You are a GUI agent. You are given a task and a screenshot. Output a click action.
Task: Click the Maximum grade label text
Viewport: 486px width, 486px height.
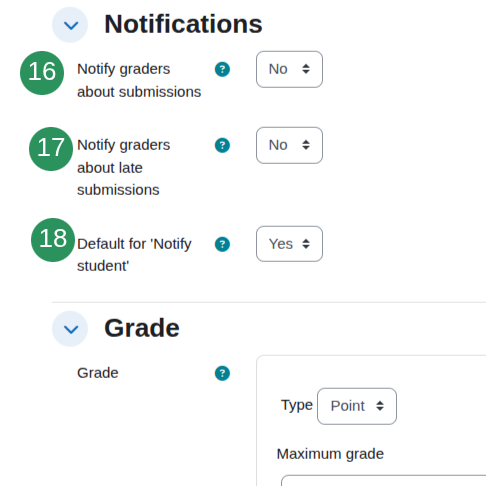(x=330, y=454)
